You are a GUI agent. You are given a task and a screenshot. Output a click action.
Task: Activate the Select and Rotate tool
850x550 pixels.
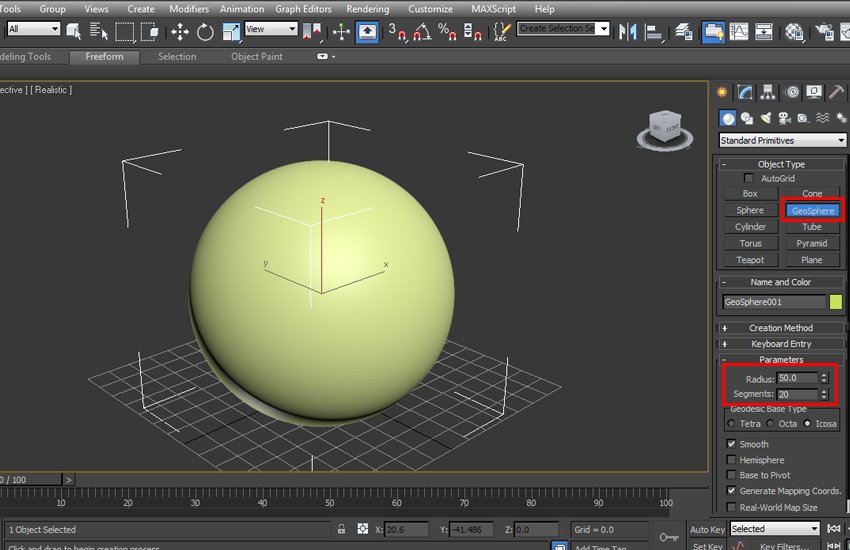pyautogui.click(x=205, y=31)
